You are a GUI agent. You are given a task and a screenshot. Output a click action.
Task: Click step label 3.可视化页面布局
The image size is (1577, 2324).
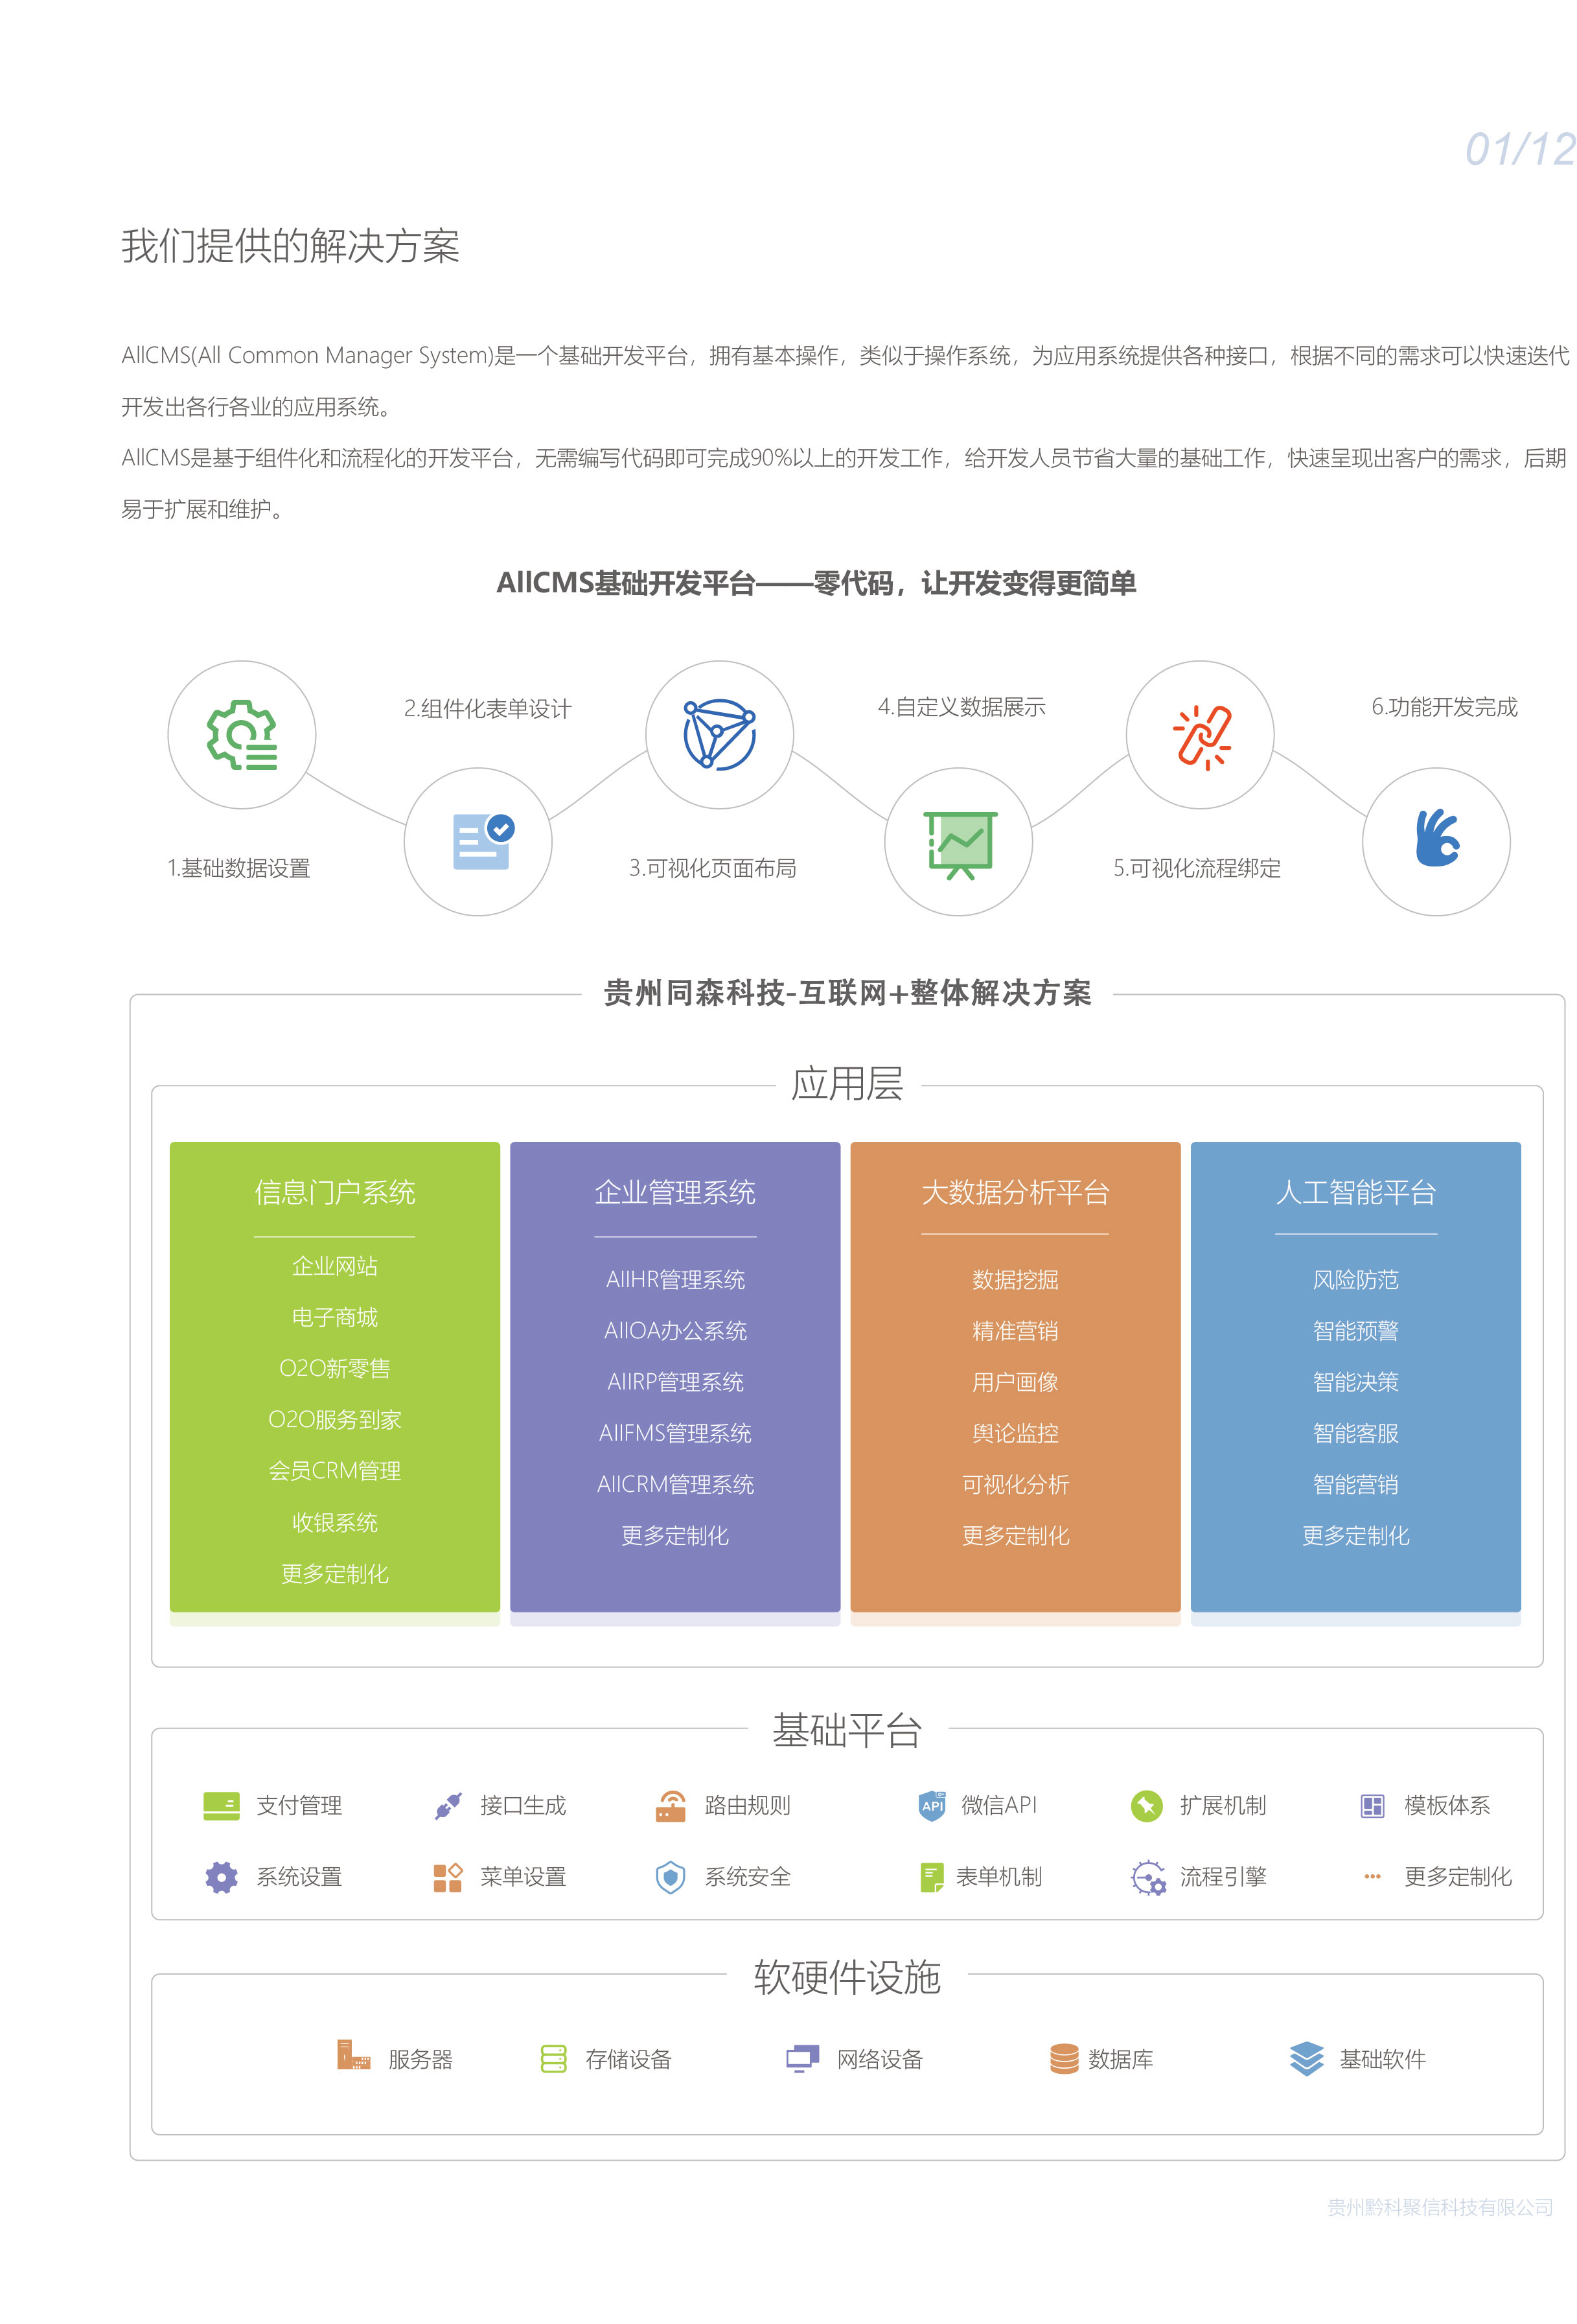(712, 868)
